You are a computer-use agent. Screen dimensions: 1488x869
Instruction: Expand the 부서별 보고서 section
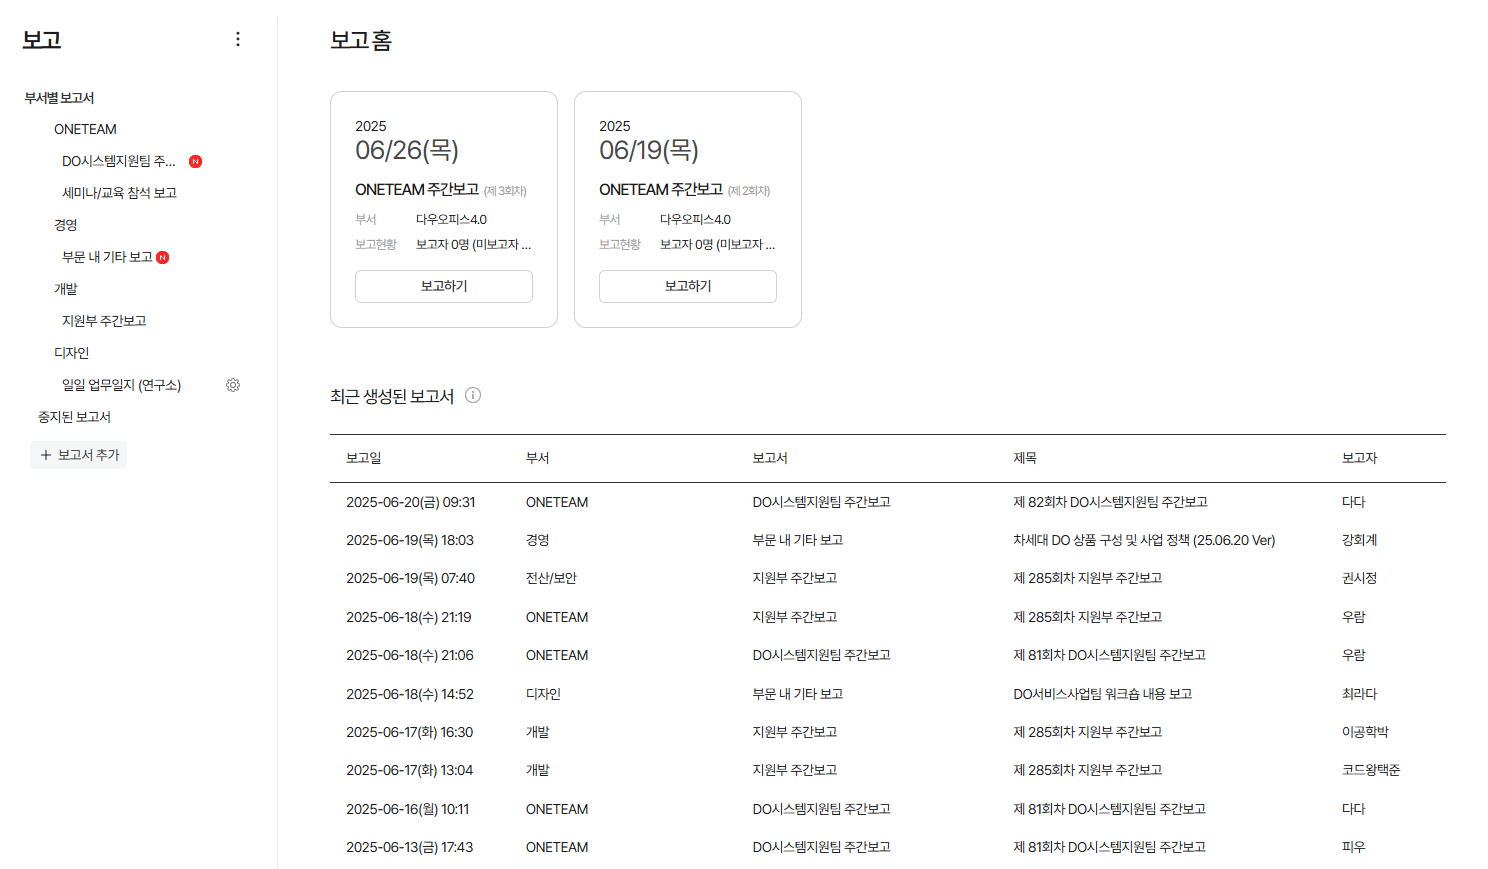pyautogui.click(x=59, y=98)
